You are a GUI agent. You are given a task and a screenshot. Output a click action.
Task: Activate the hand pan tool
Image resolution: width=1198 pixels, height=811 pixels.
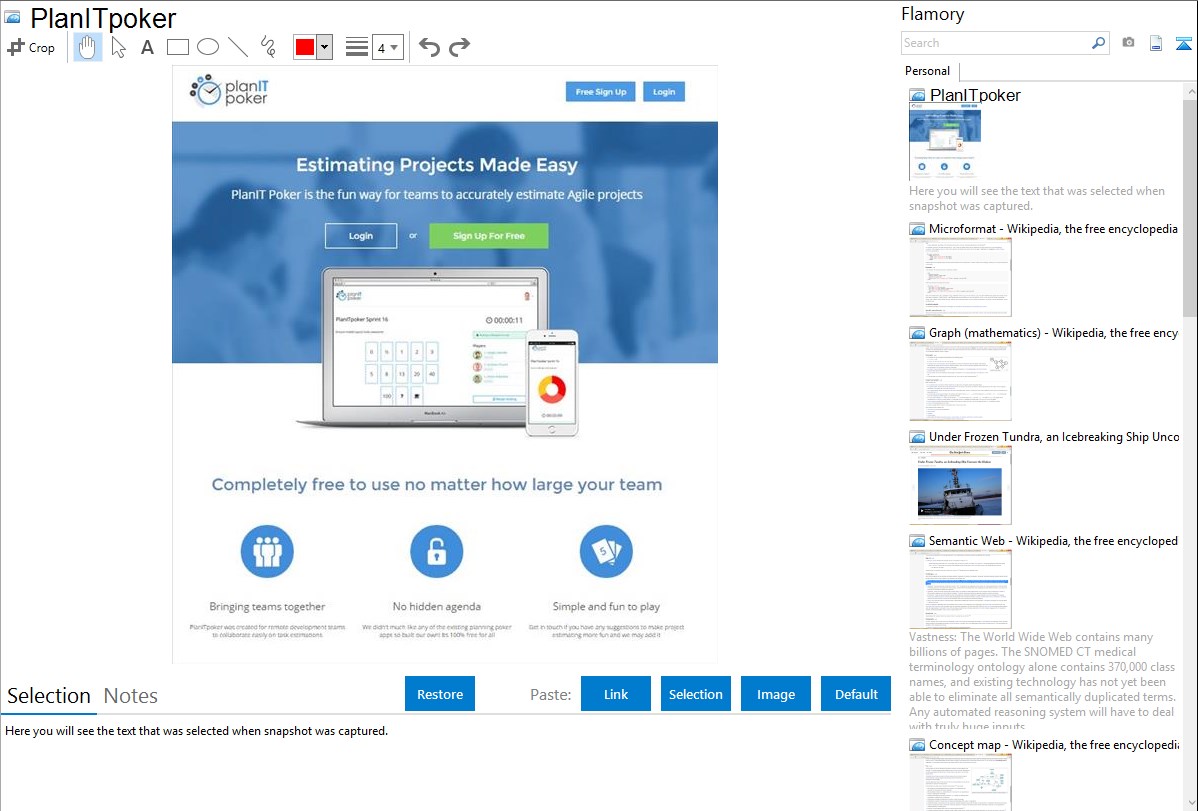(x=88, y=47)
